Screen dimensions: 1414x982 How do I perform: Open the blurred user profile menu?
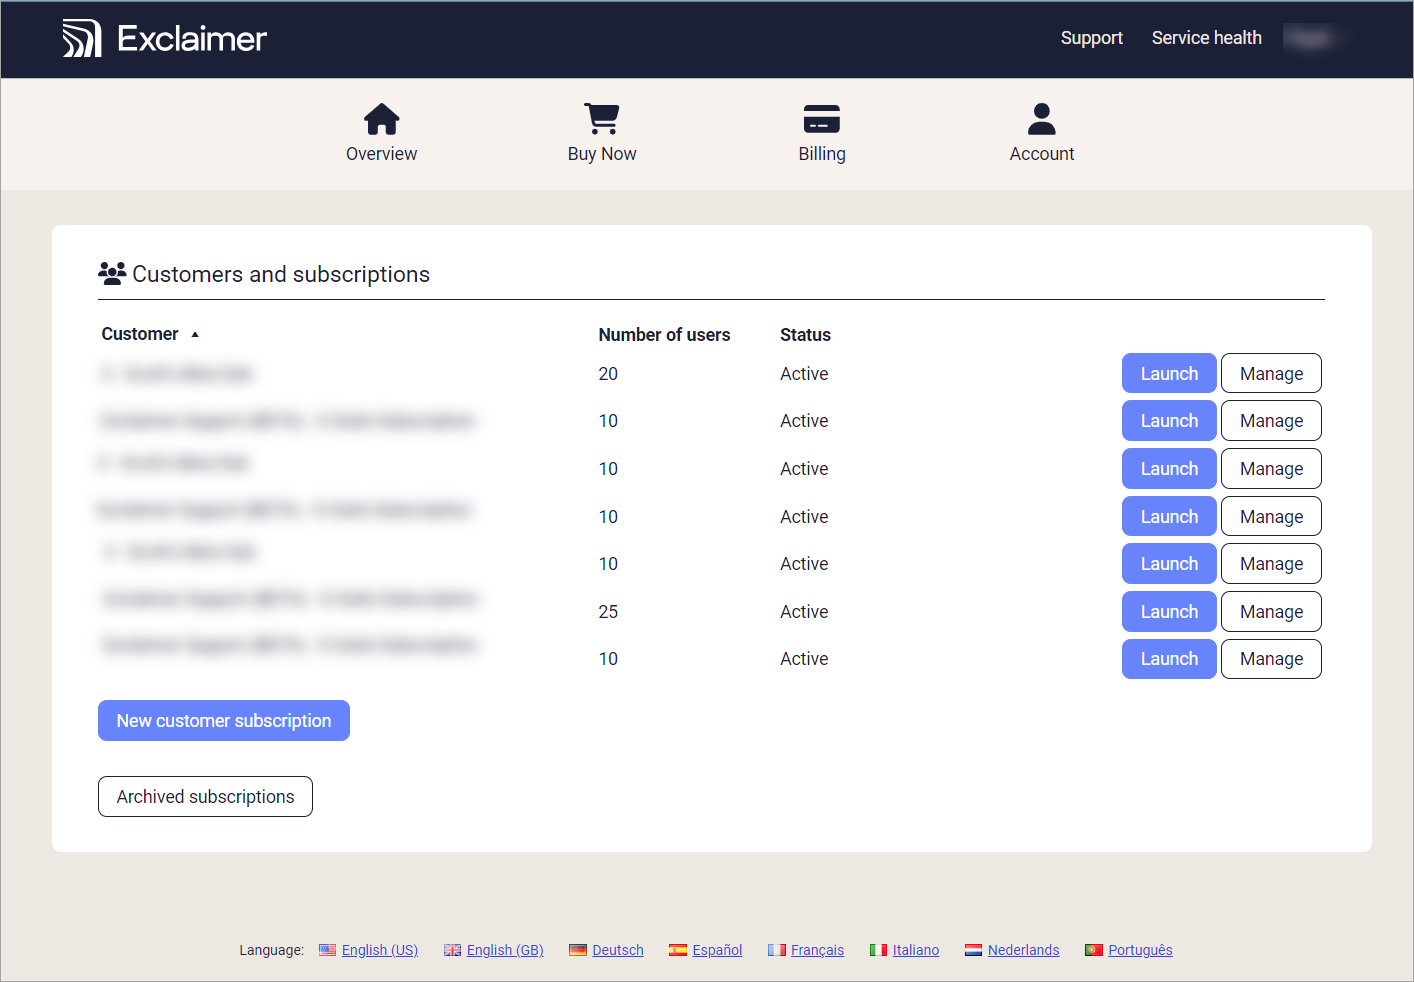click(1310, 38)
